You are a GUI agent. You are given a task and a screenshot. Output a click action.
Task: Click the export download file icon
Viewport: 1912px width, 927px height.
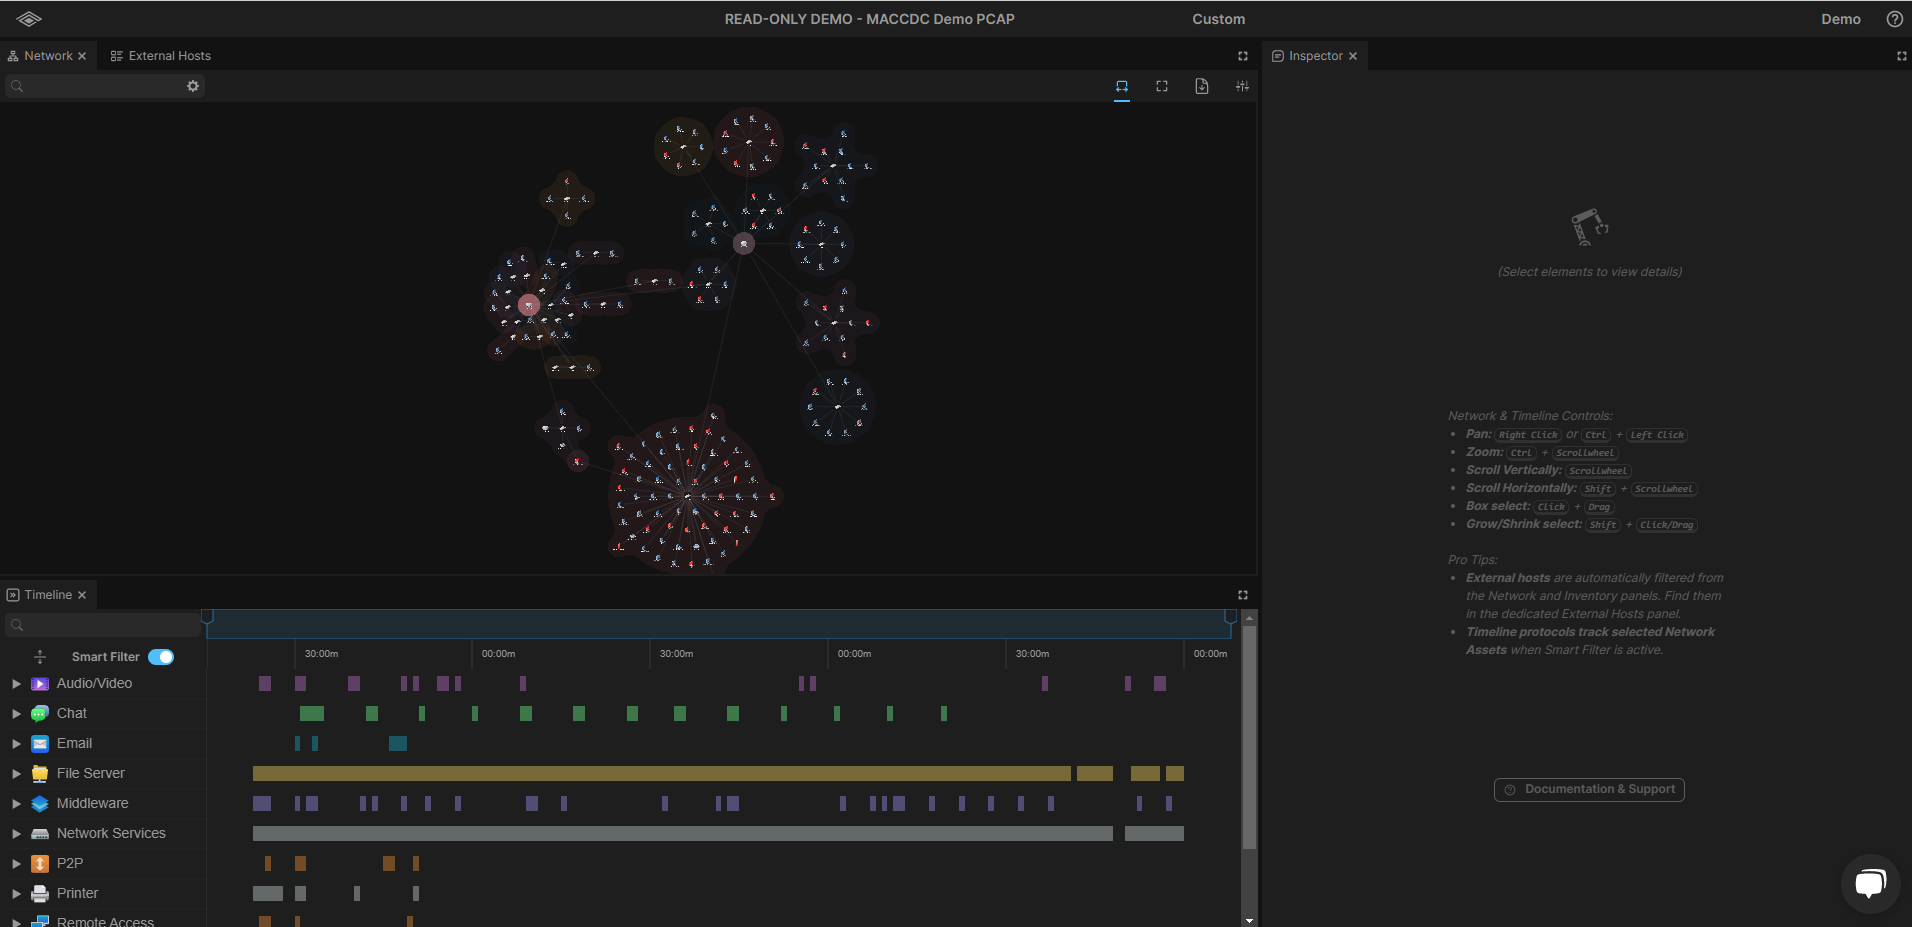coord(1202,87)
